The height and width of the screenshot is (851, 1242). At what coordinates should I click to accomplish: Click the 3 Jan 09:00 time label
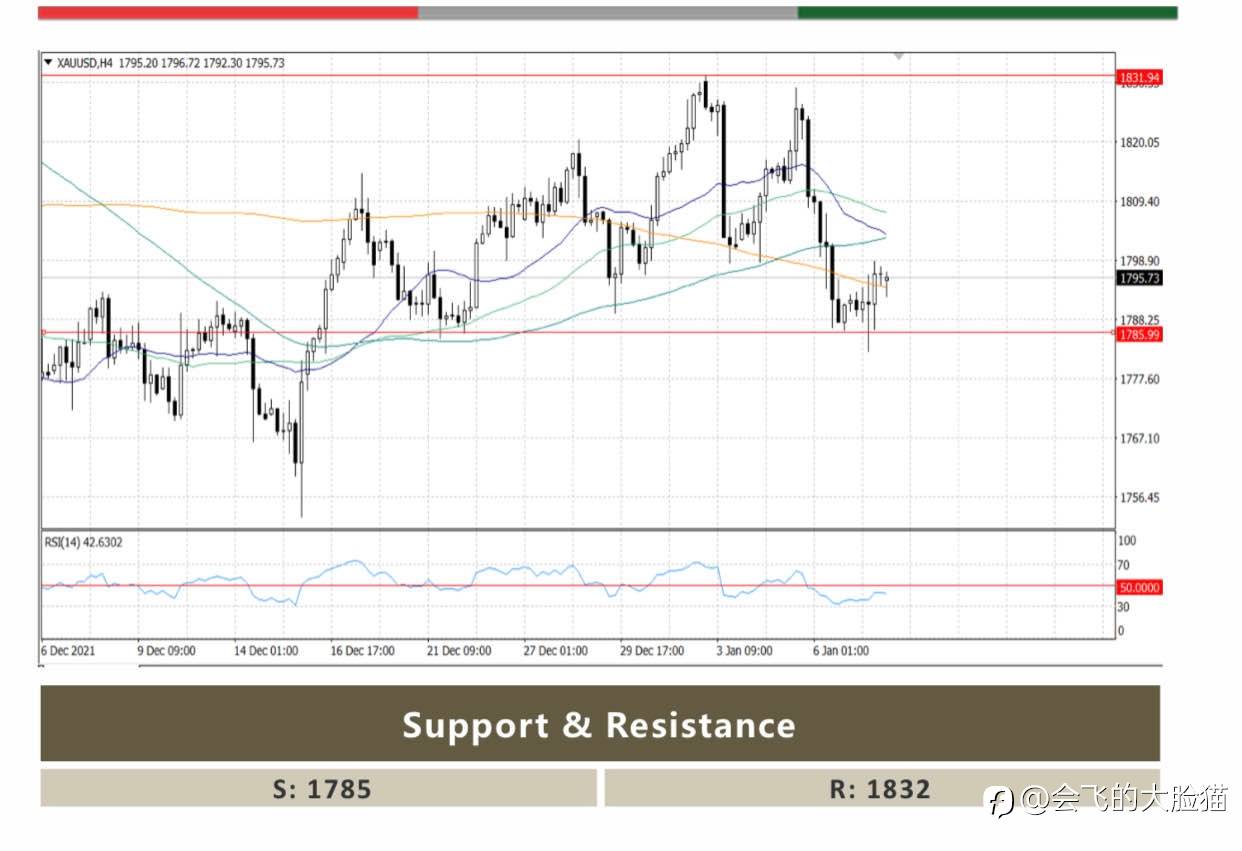pos(745,650)
